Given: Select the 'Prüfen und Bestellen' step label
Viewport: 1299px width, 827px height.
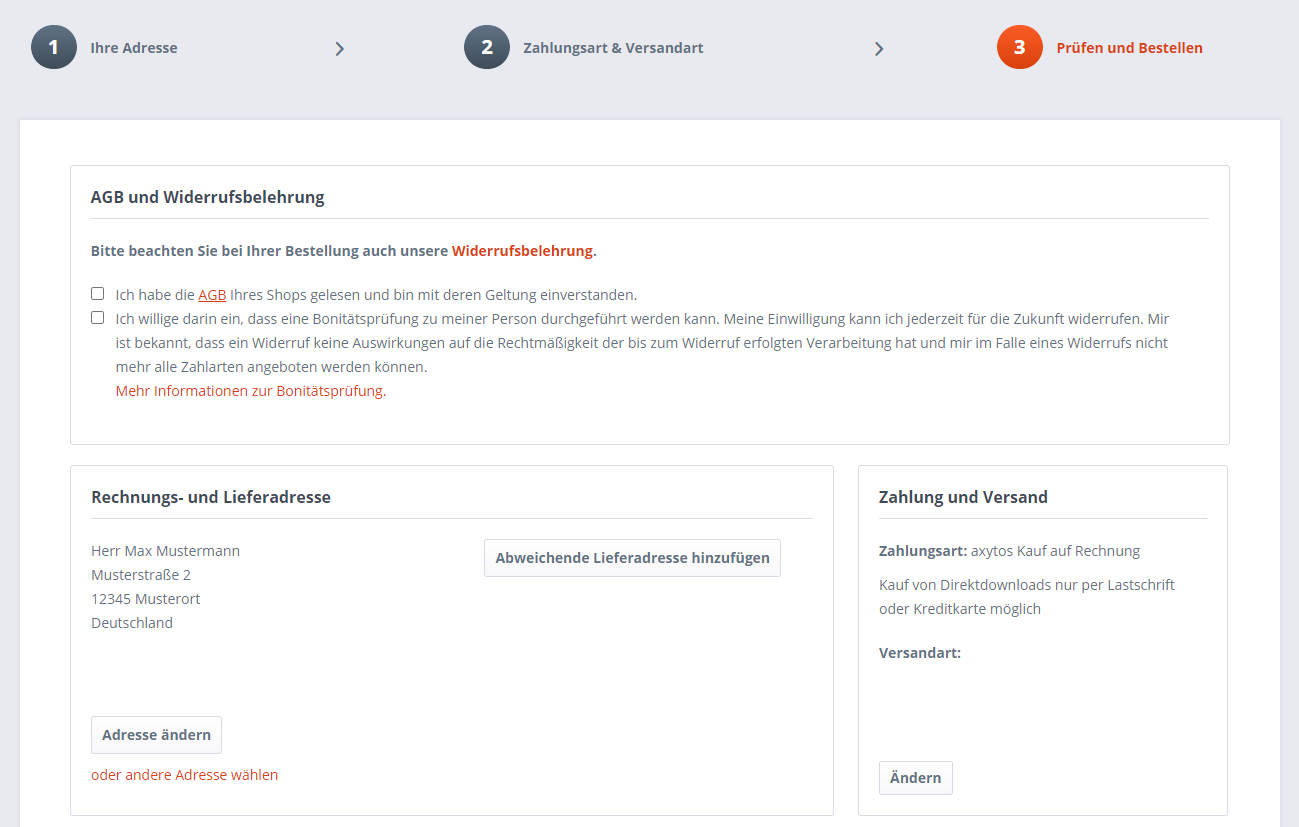Looking at the screenshot, I should coord(1130,48).
